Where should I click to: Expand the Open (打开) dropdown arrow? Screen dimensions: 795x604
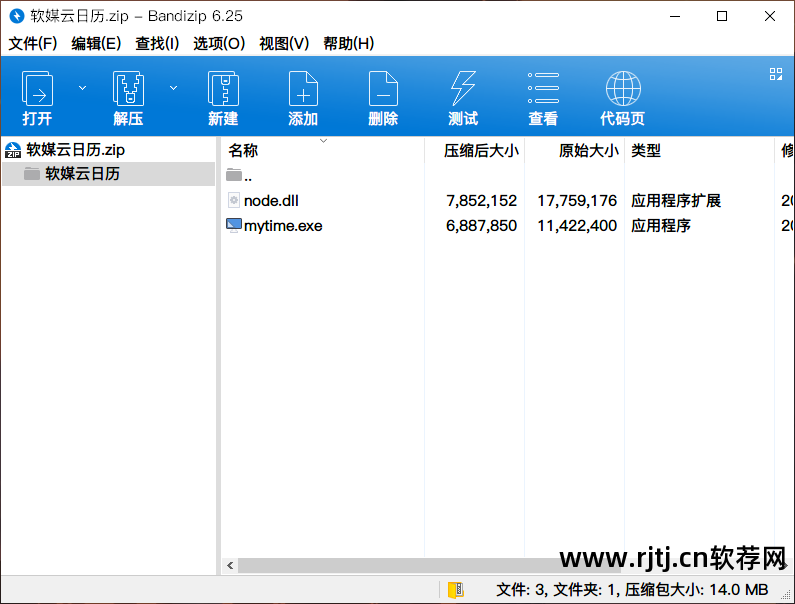click(82, 88)
